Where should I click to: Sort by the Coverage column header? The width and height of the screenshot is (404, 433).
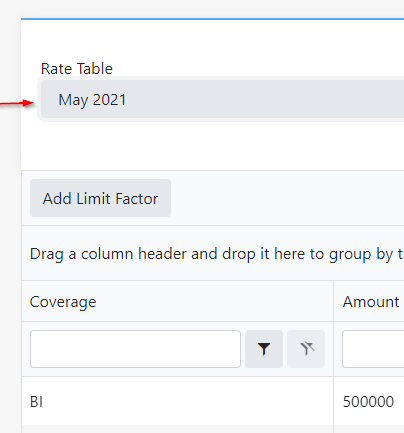(x=63, y=302)
